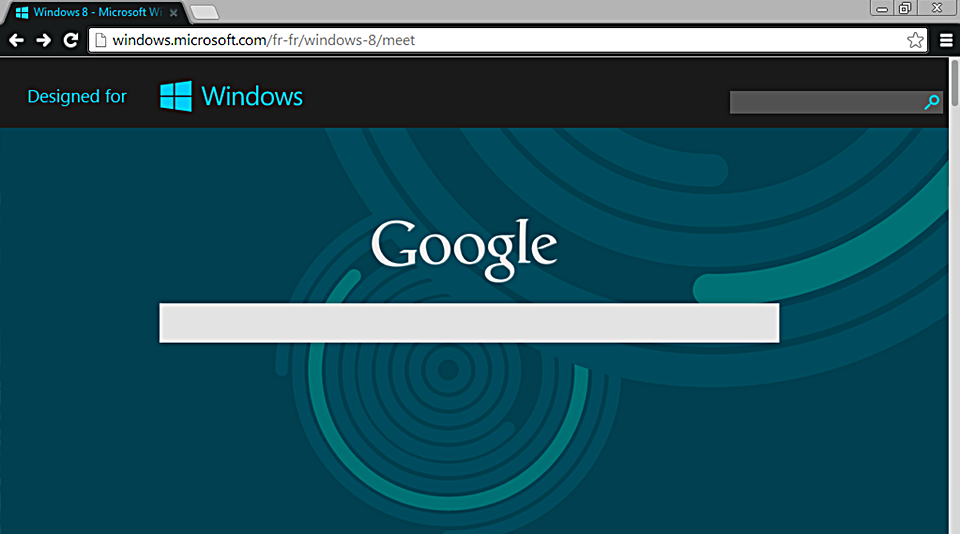Open the Chrome hamburger menu

click(x=946, y=40)
